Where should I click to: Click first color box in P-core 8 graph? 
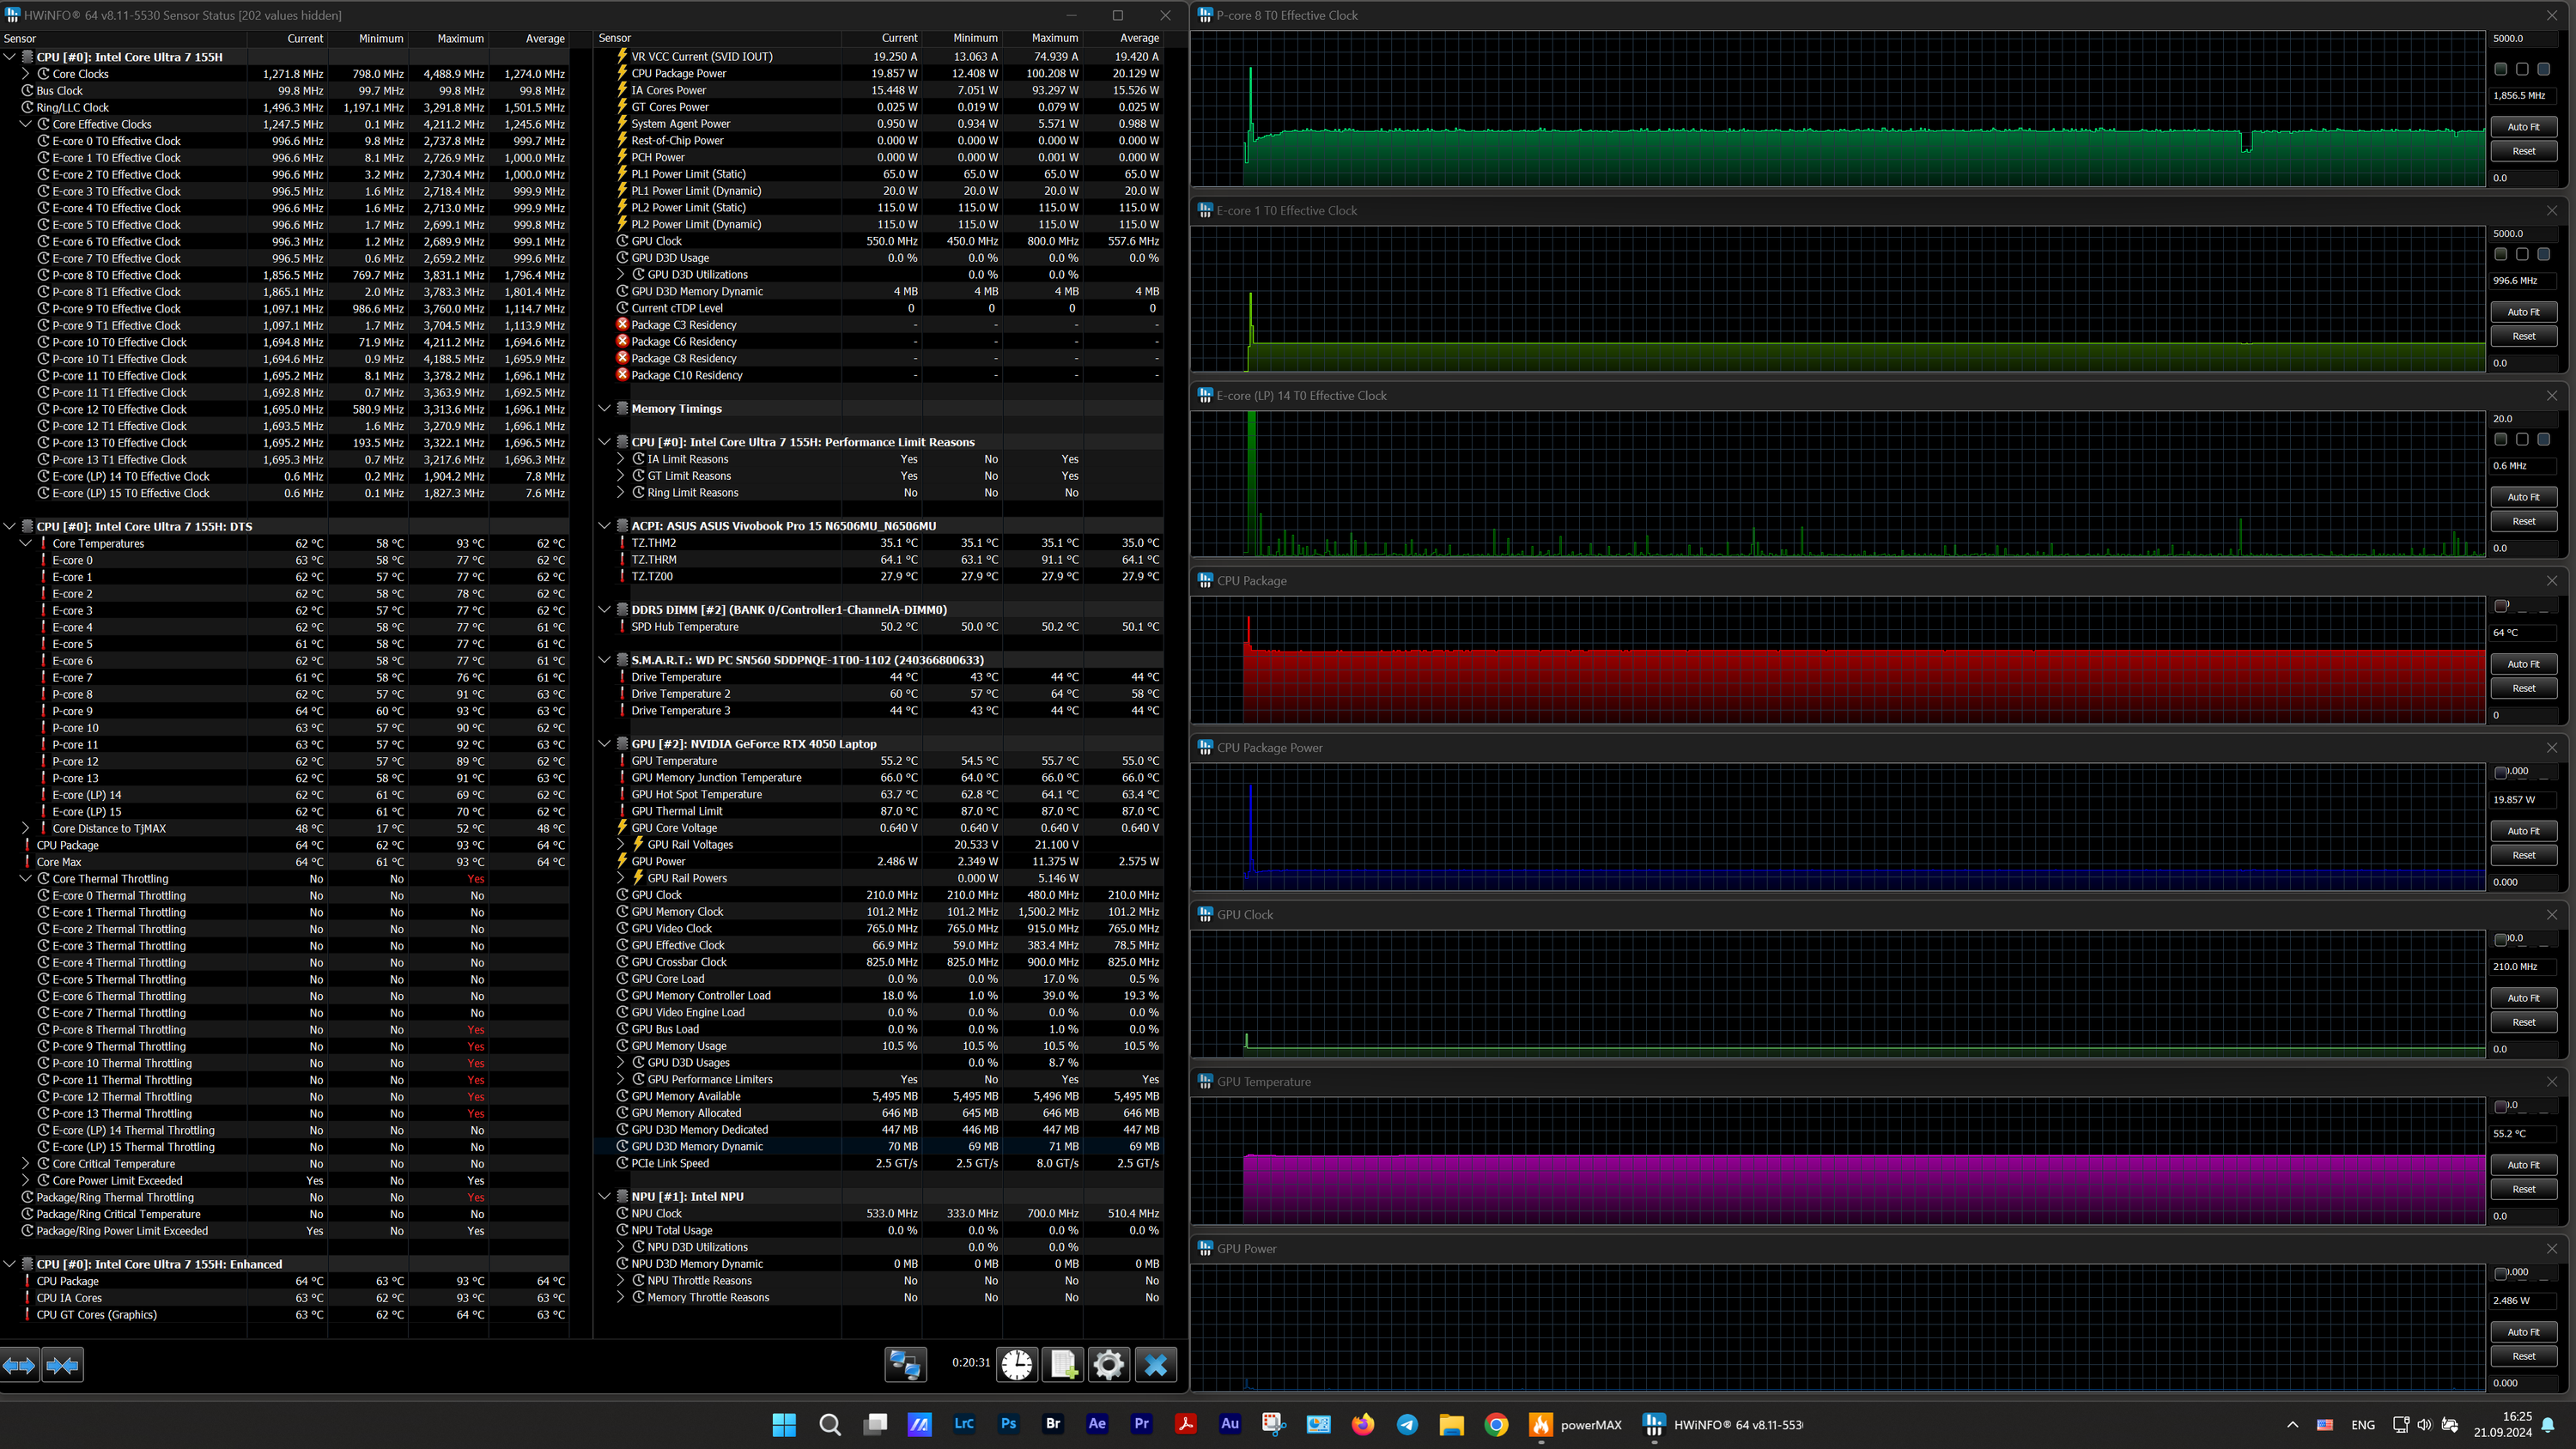coord(2500,69)
